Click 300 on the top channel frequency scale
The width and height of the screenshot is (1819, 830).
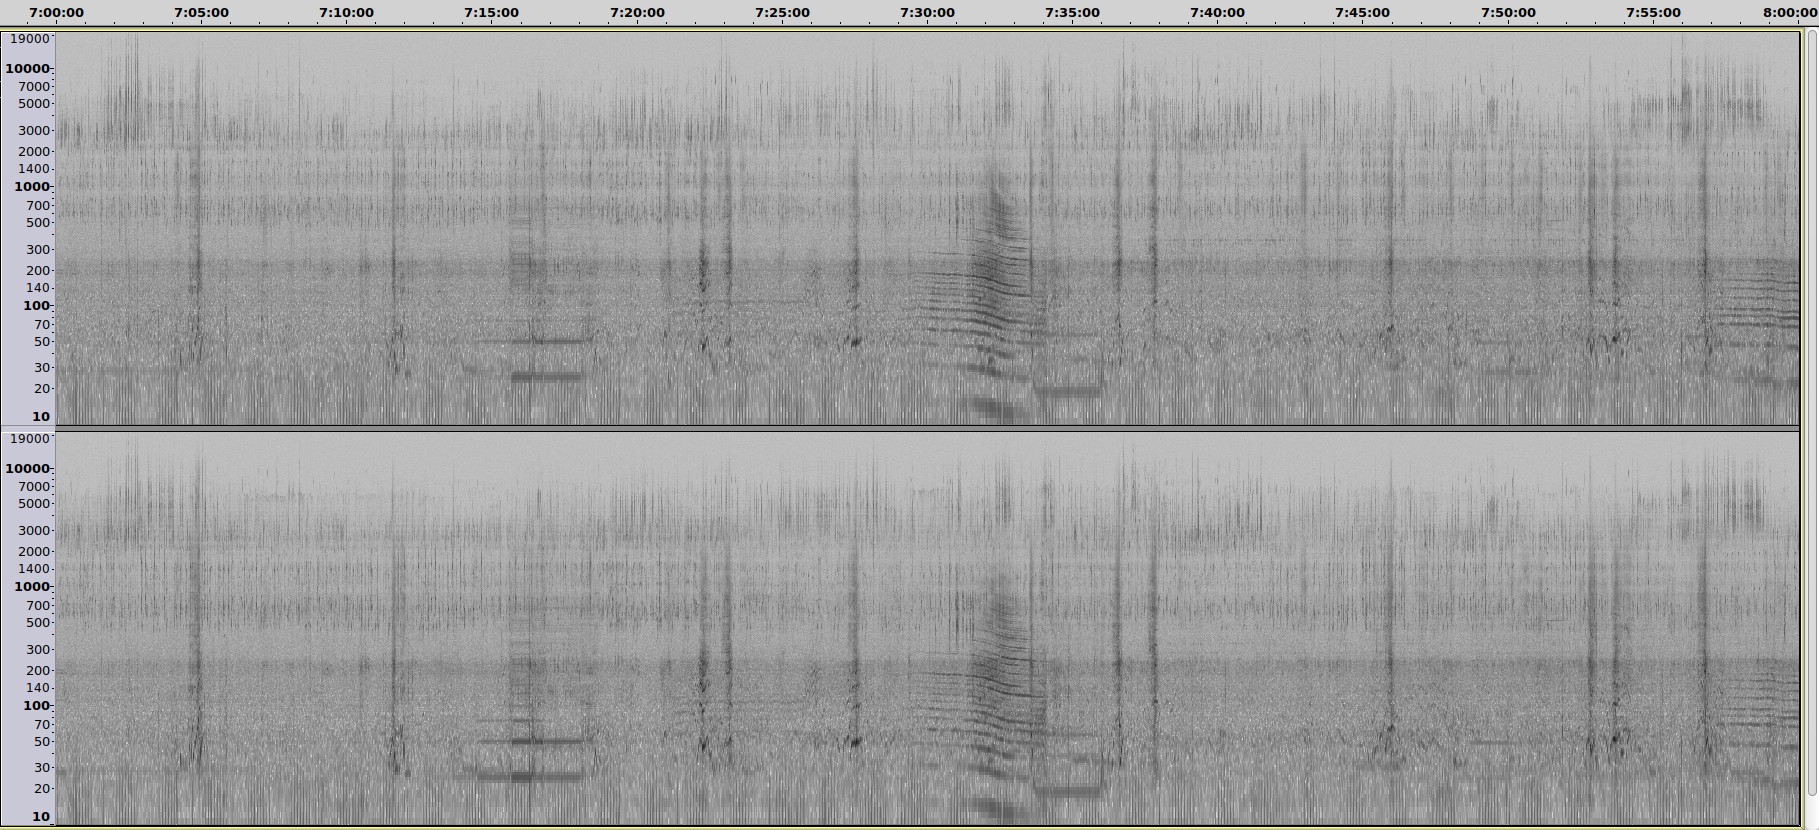(38, 250)
